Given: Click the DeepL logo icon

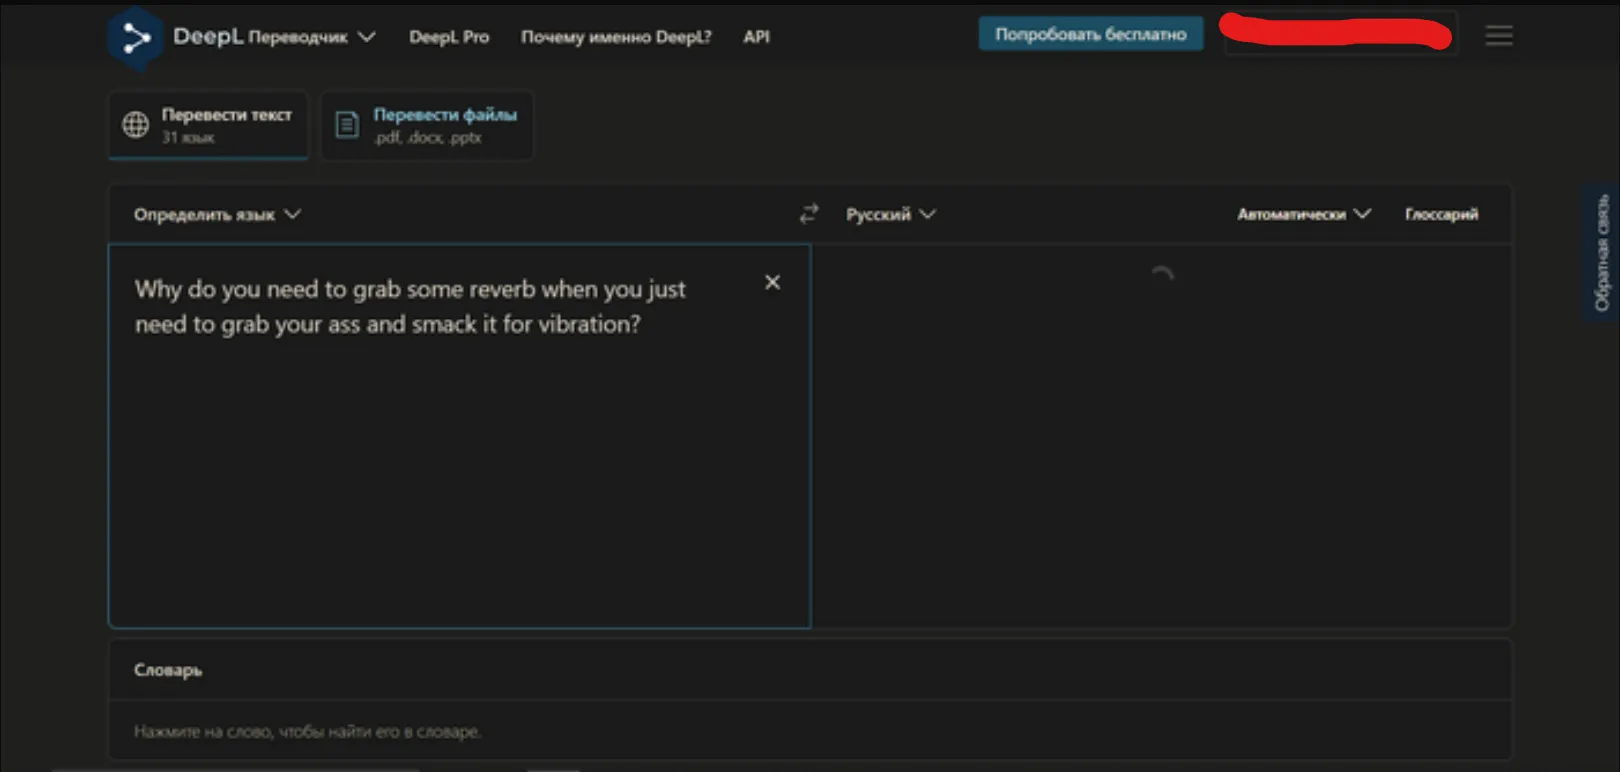Looking at the screenshot, I should point(136,38).
